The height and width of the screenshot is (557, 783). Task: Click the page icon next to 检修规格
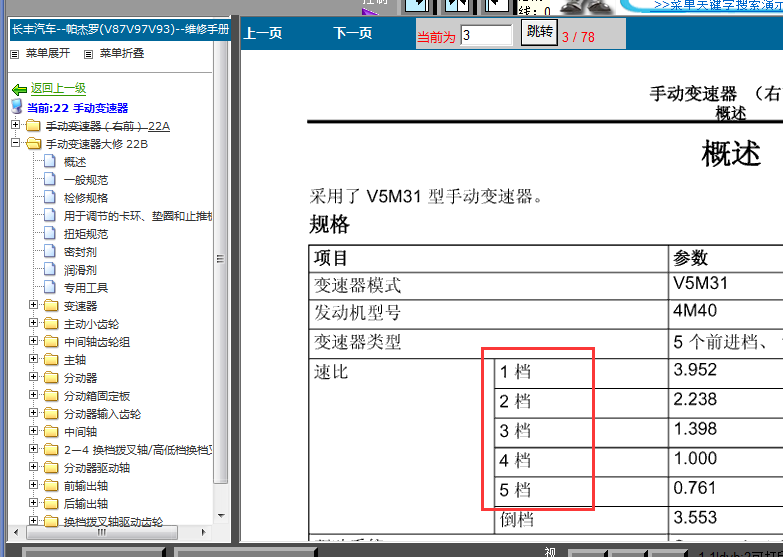click(x=49, y=197)
